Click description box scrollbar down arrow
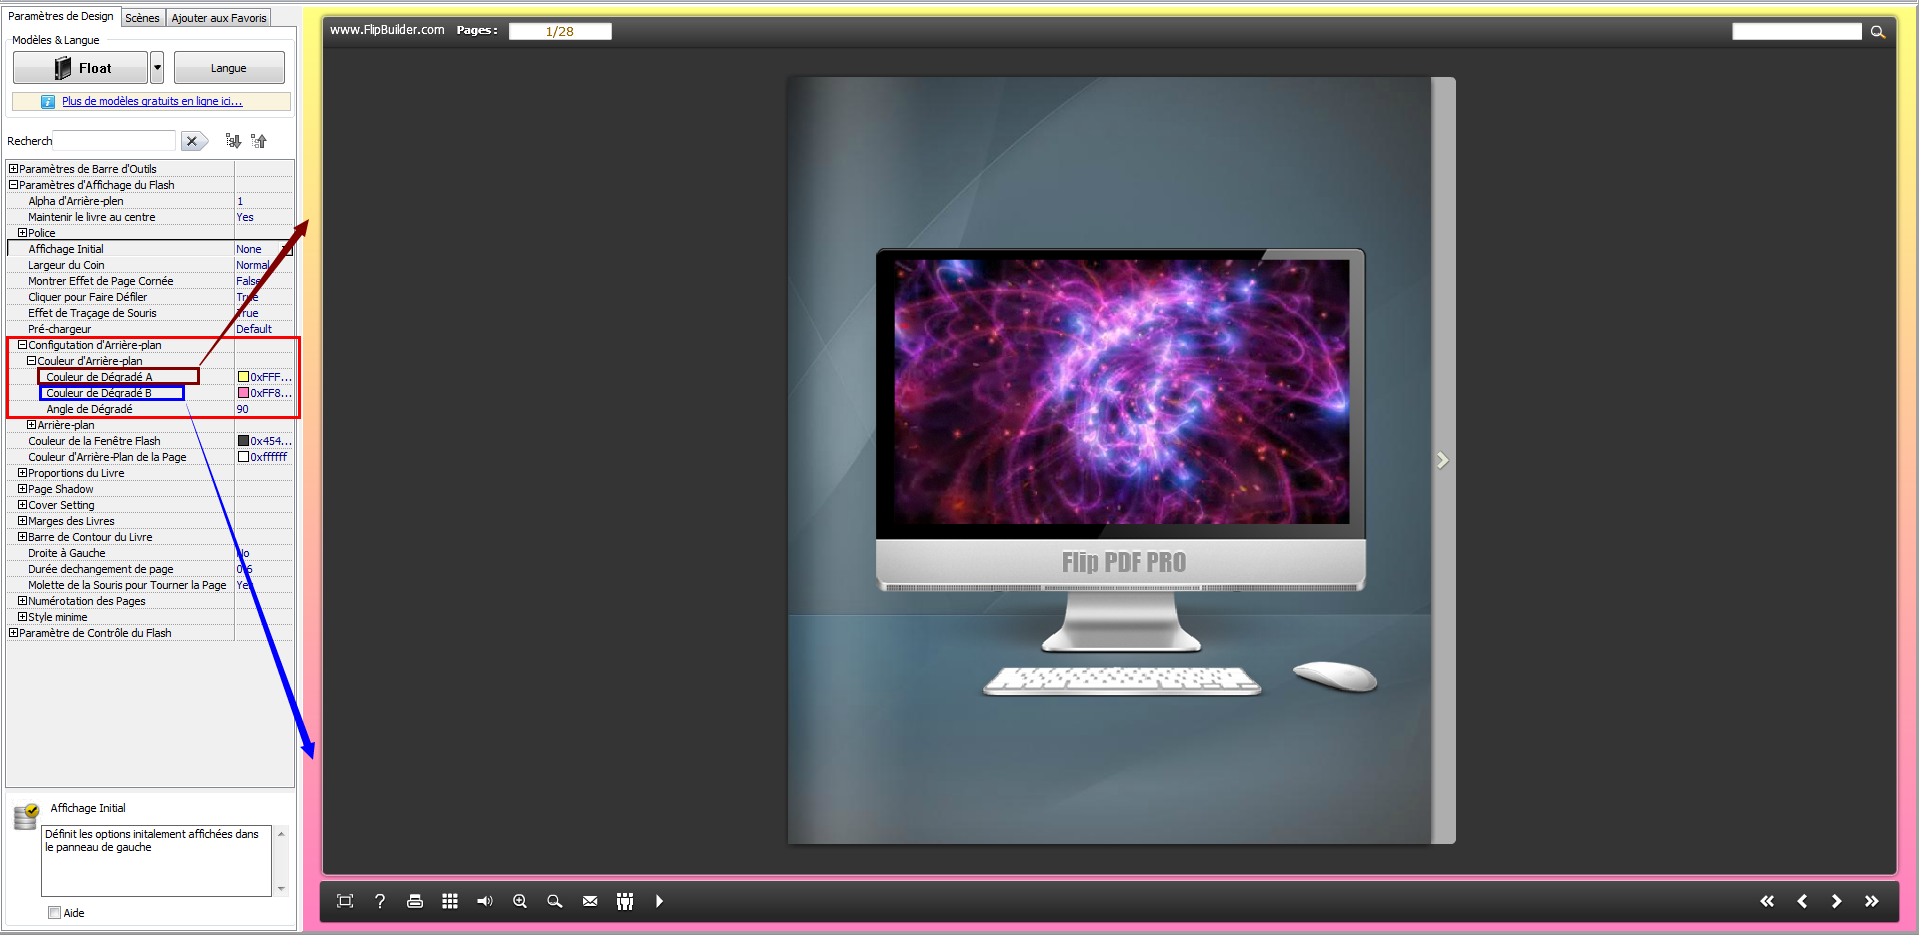This screenshot has height=935, width=1919. (x=281, y=889)
